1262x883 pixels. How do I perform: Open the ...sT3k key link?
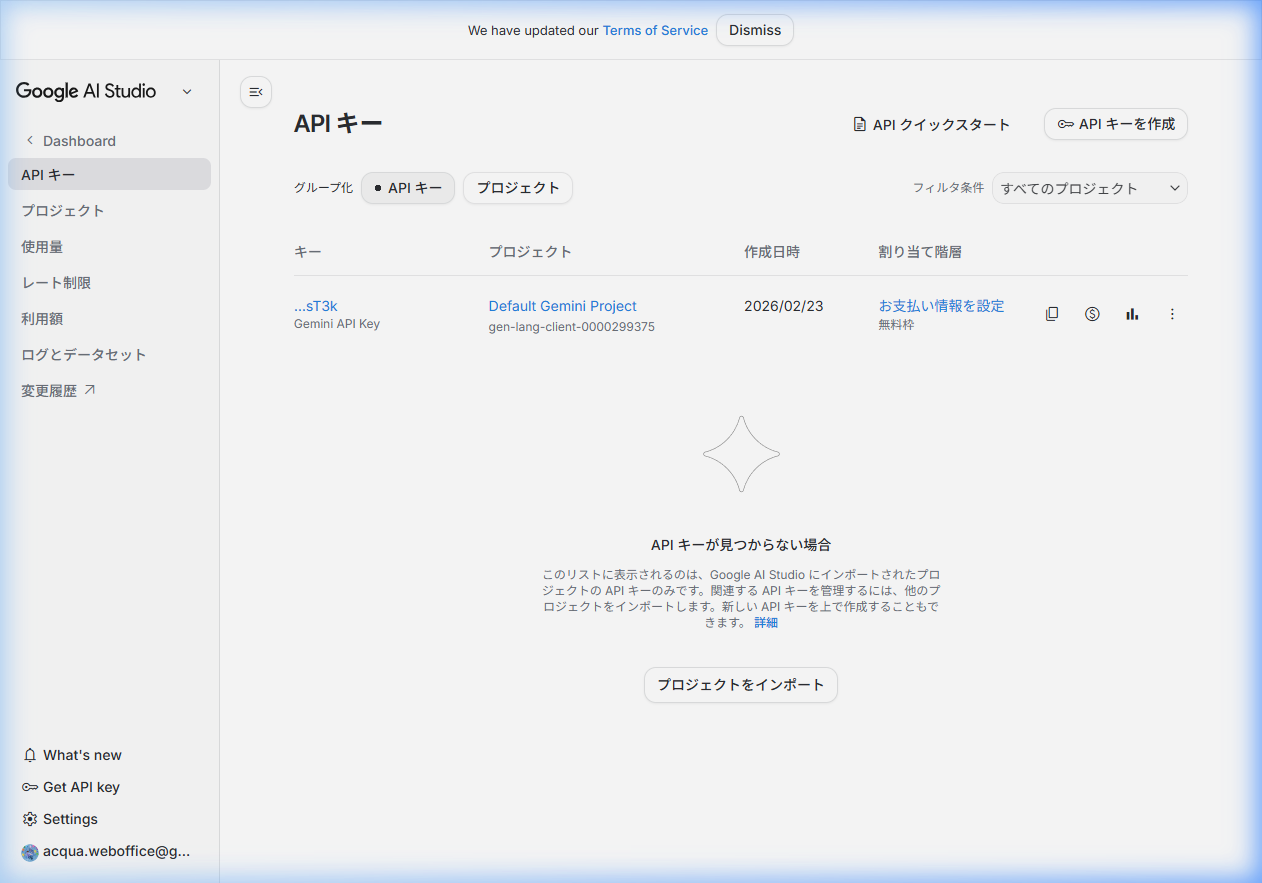316,306
